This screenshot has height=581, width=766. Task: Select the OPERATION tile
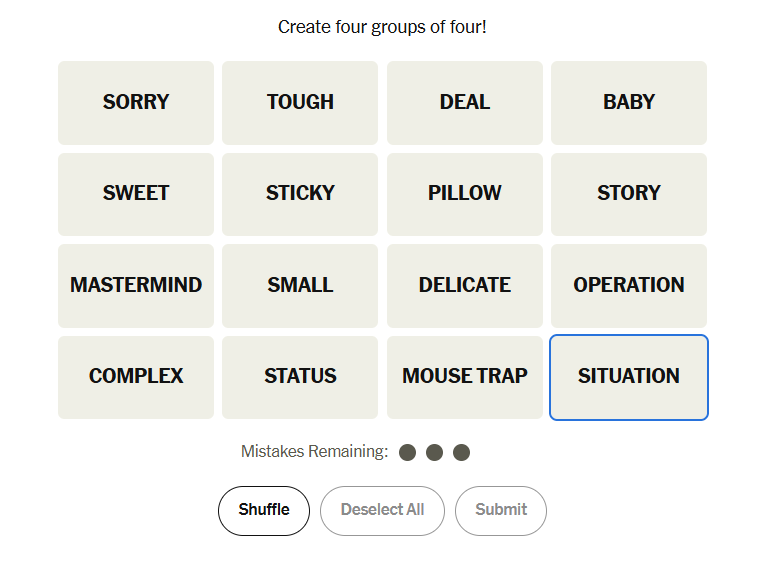click(629, 285)
